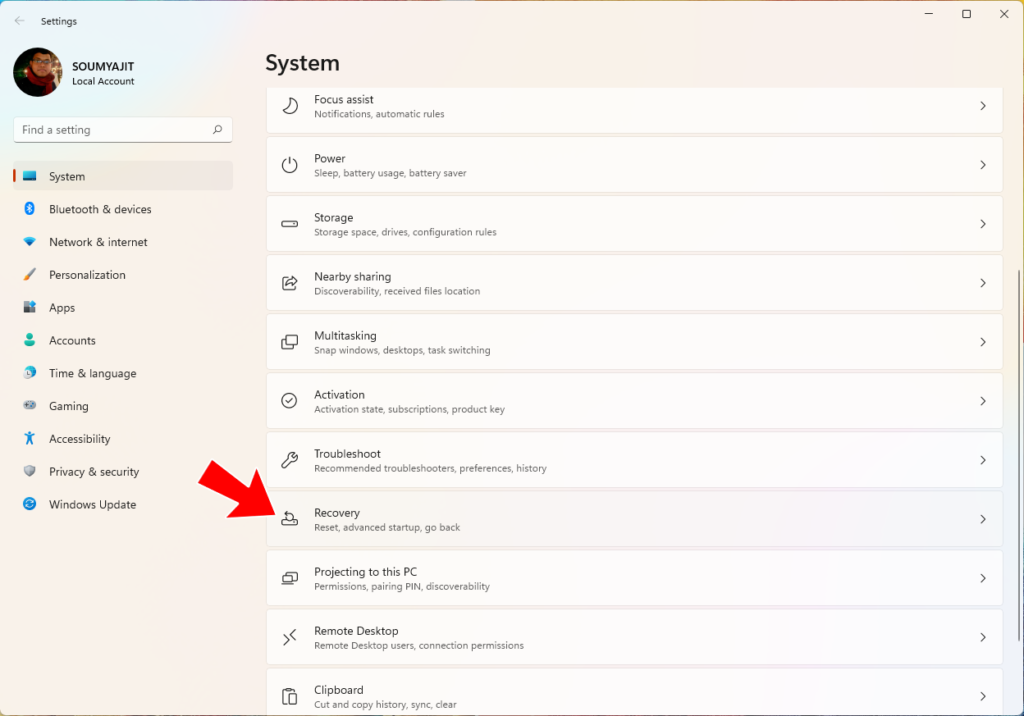Screen dimensions: 1024x716
Task: Click the Projecting to this PC icon
Action: [x=290, y=578]
